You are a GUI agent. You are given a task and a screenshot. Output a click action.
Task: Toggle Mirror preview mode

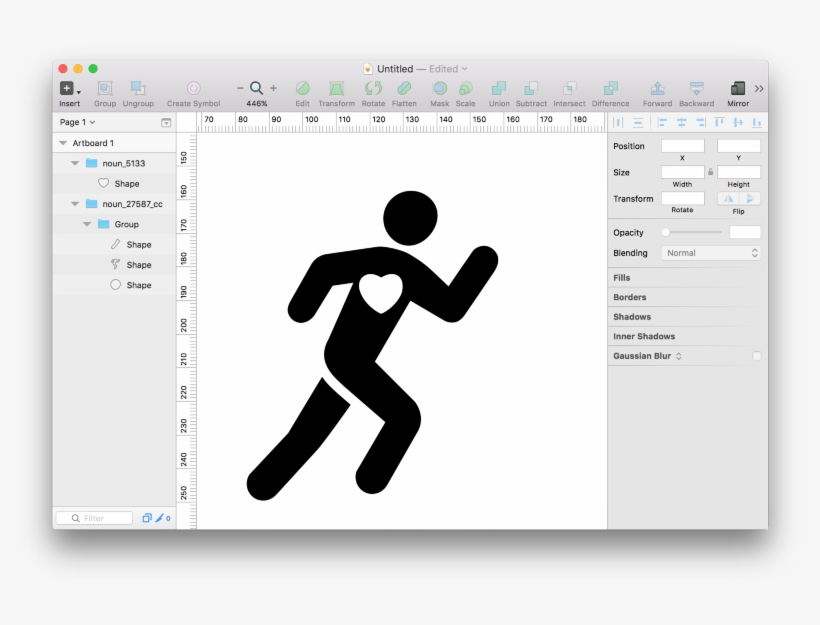point(737,88)
